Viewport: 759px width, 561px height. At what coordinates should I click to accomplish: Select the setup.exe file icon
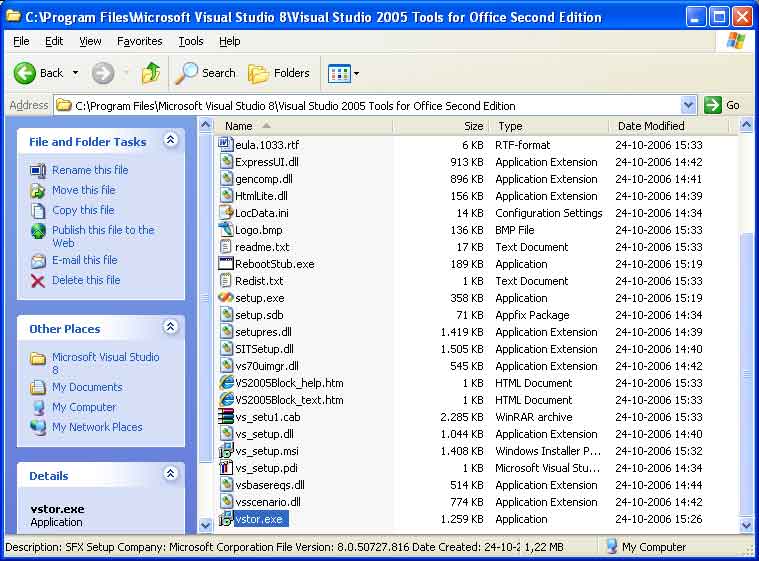coord(226,297)
